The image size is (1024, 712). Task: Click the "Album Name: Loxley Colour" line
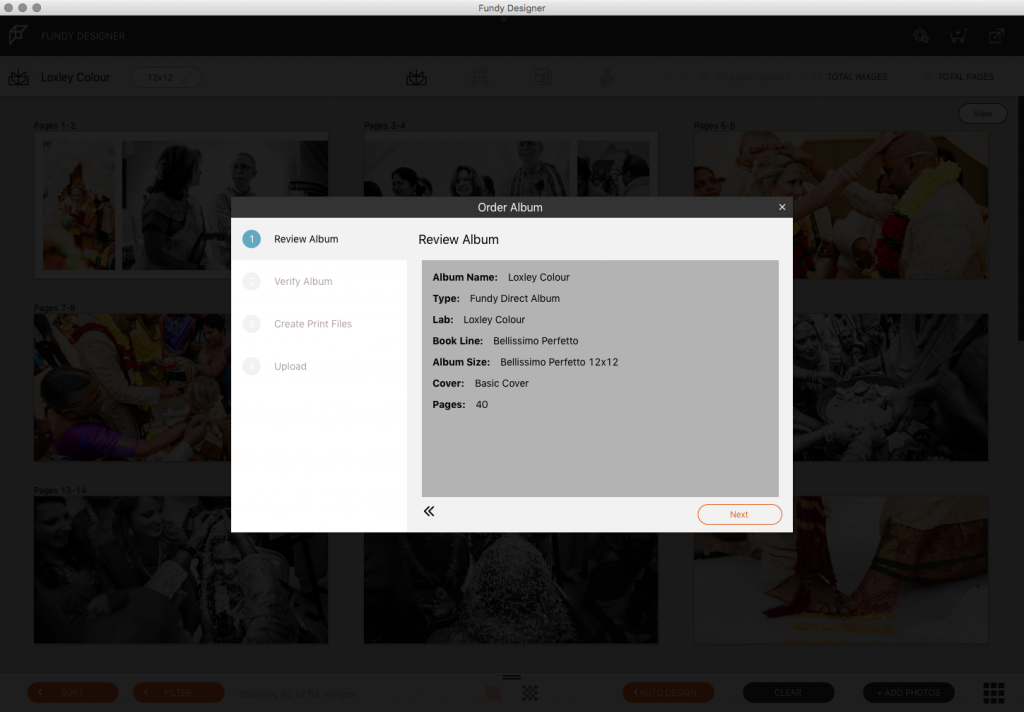coord(501,277)
